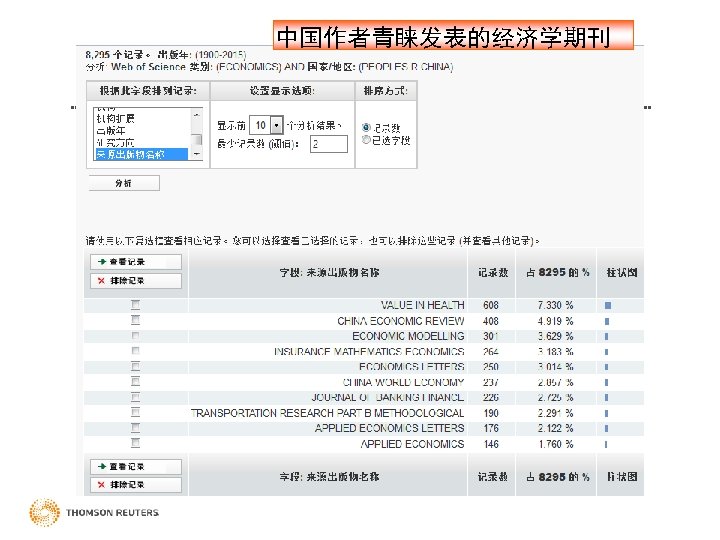Click top 柱状图 column header
The height and width of the screenshot is (540, 720).
click(x=621, y=272)
